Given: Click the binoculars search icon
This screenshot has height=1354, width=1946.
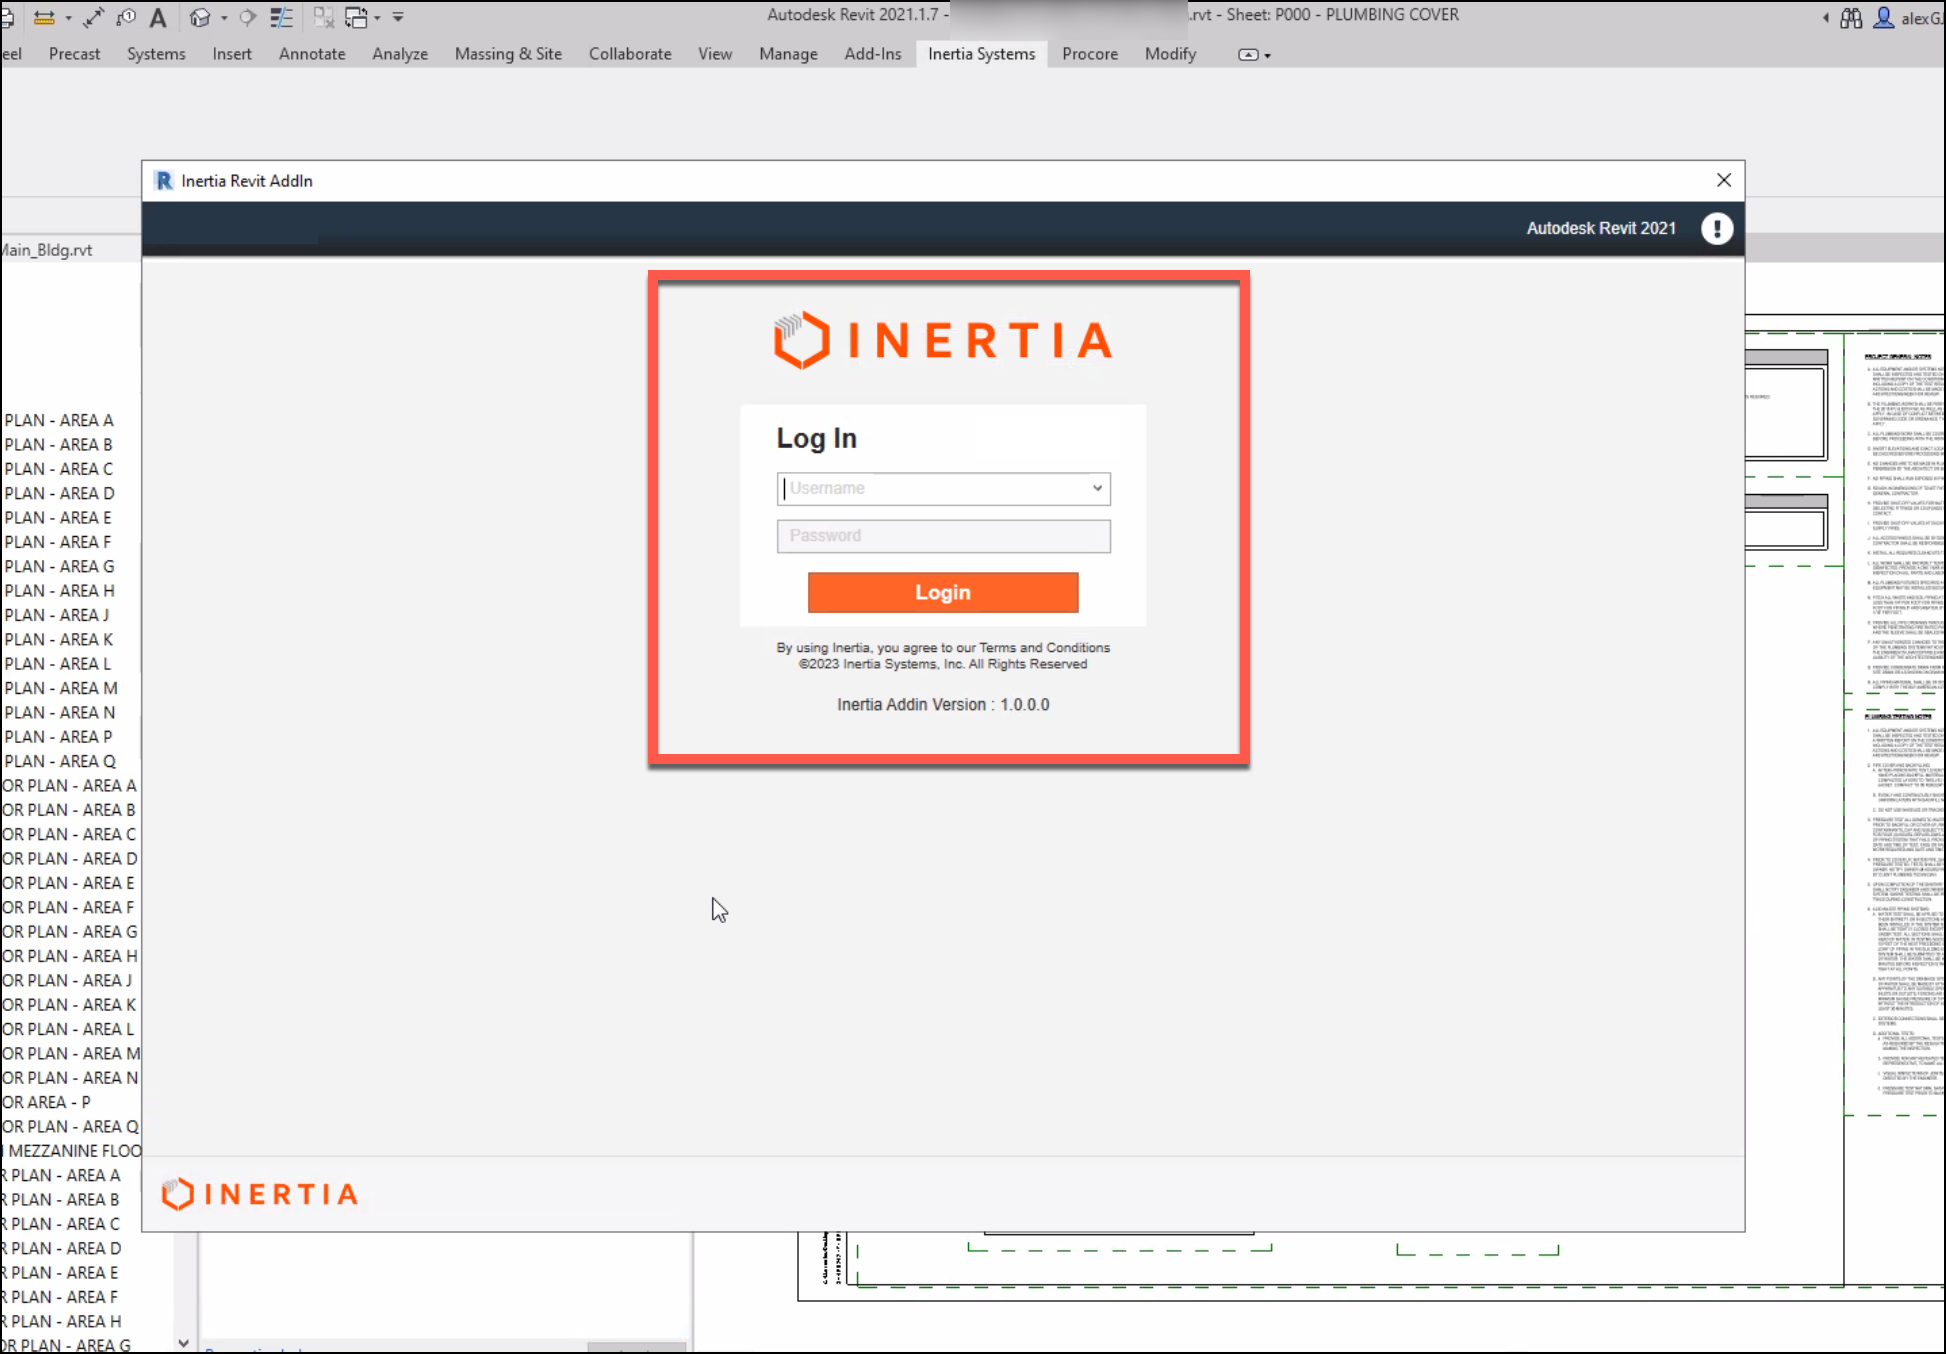Looking at the screenshot, I should click(x=1851, y=18).
